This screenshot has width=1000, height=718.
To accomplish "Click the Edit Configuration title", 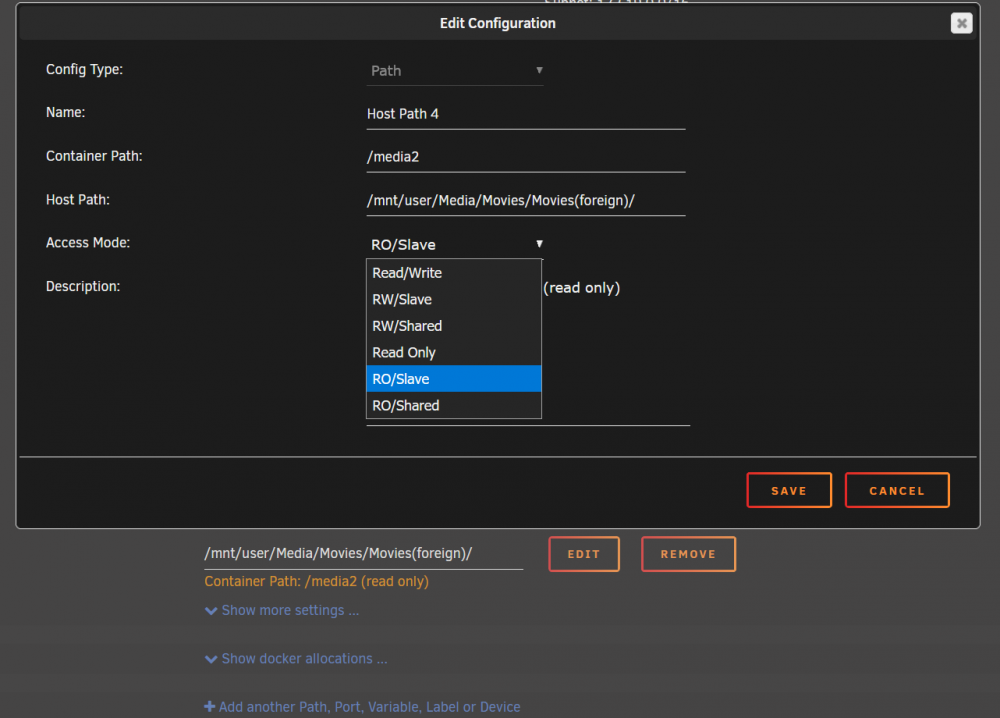I will click(x=497, y=24).
